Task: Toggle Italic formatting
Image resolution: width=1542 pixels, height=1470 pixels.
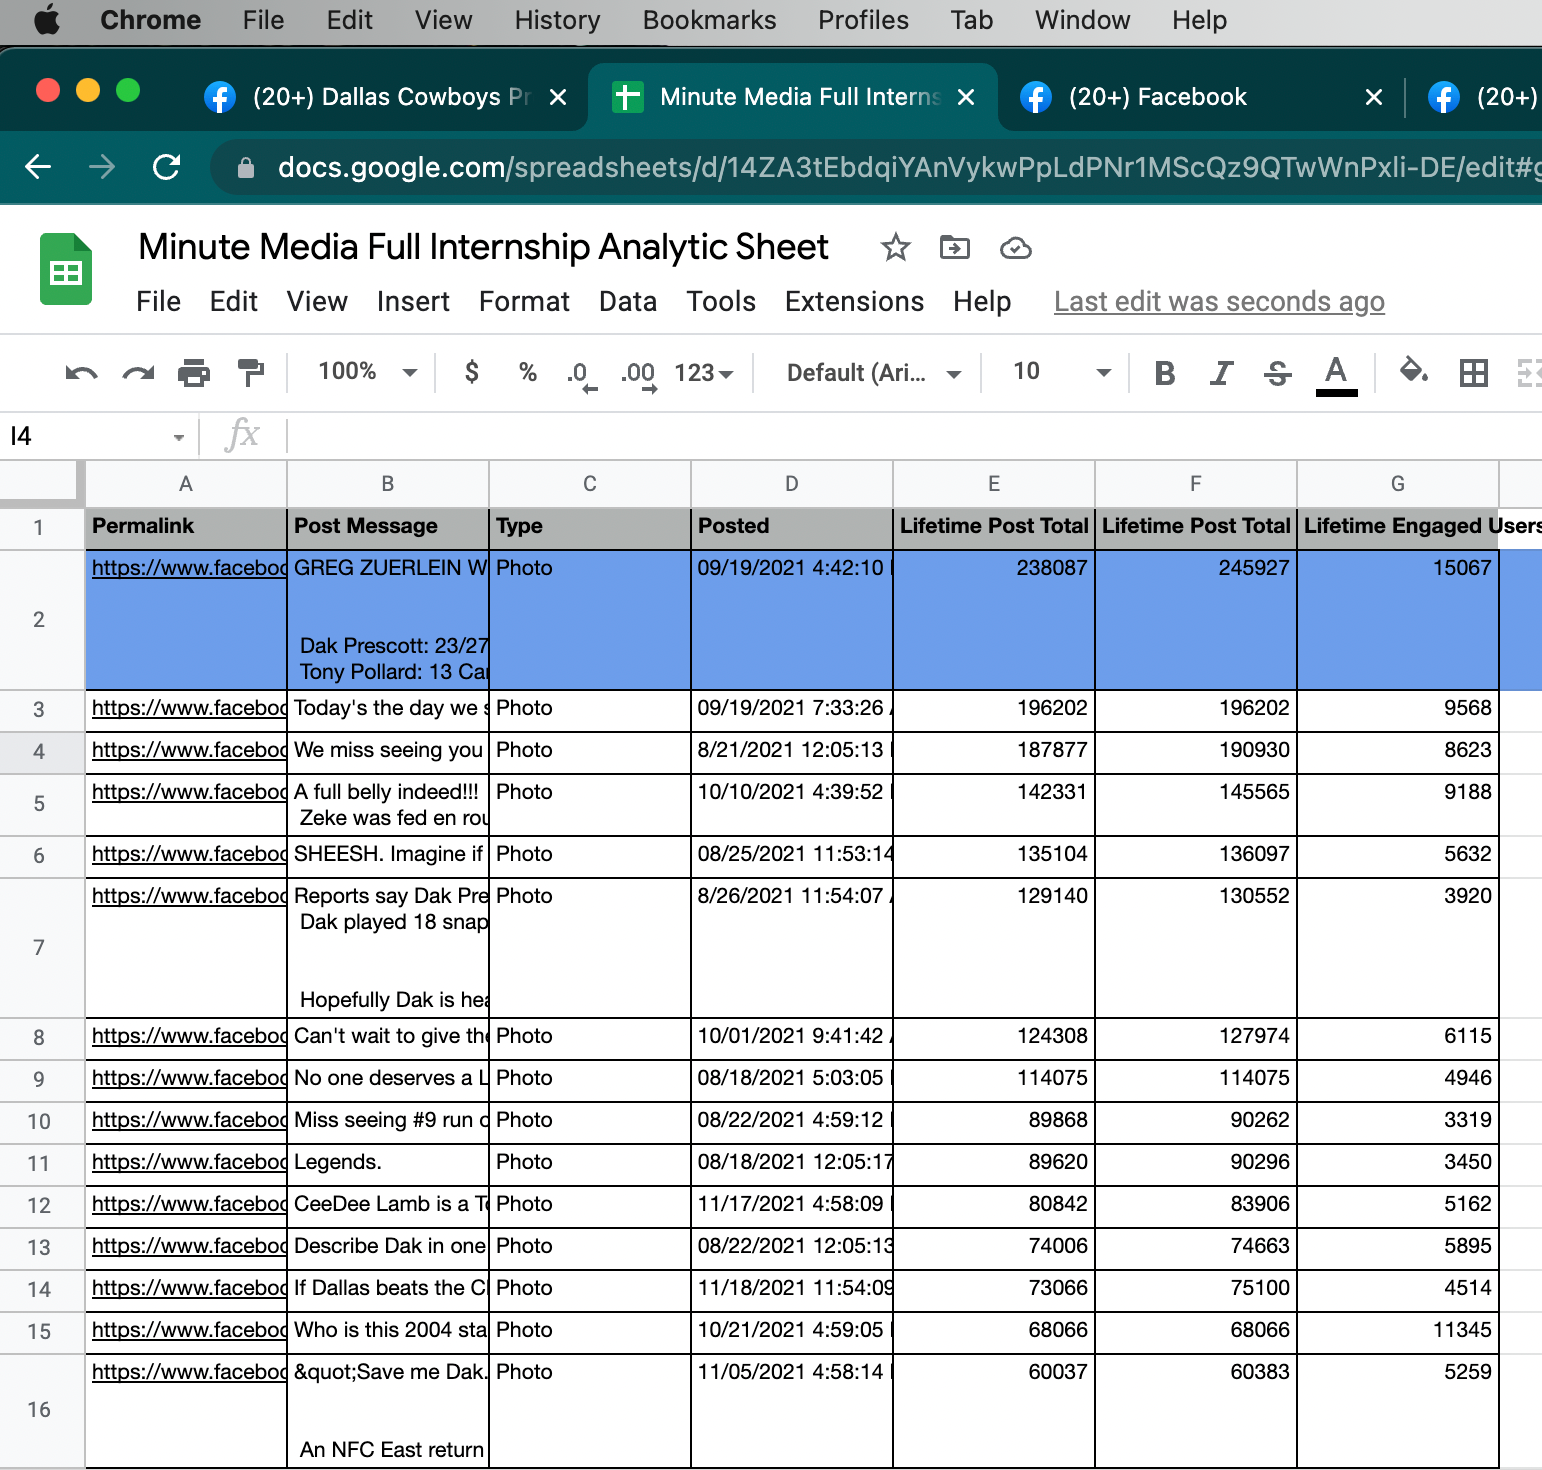Action: click(1221, 373)
